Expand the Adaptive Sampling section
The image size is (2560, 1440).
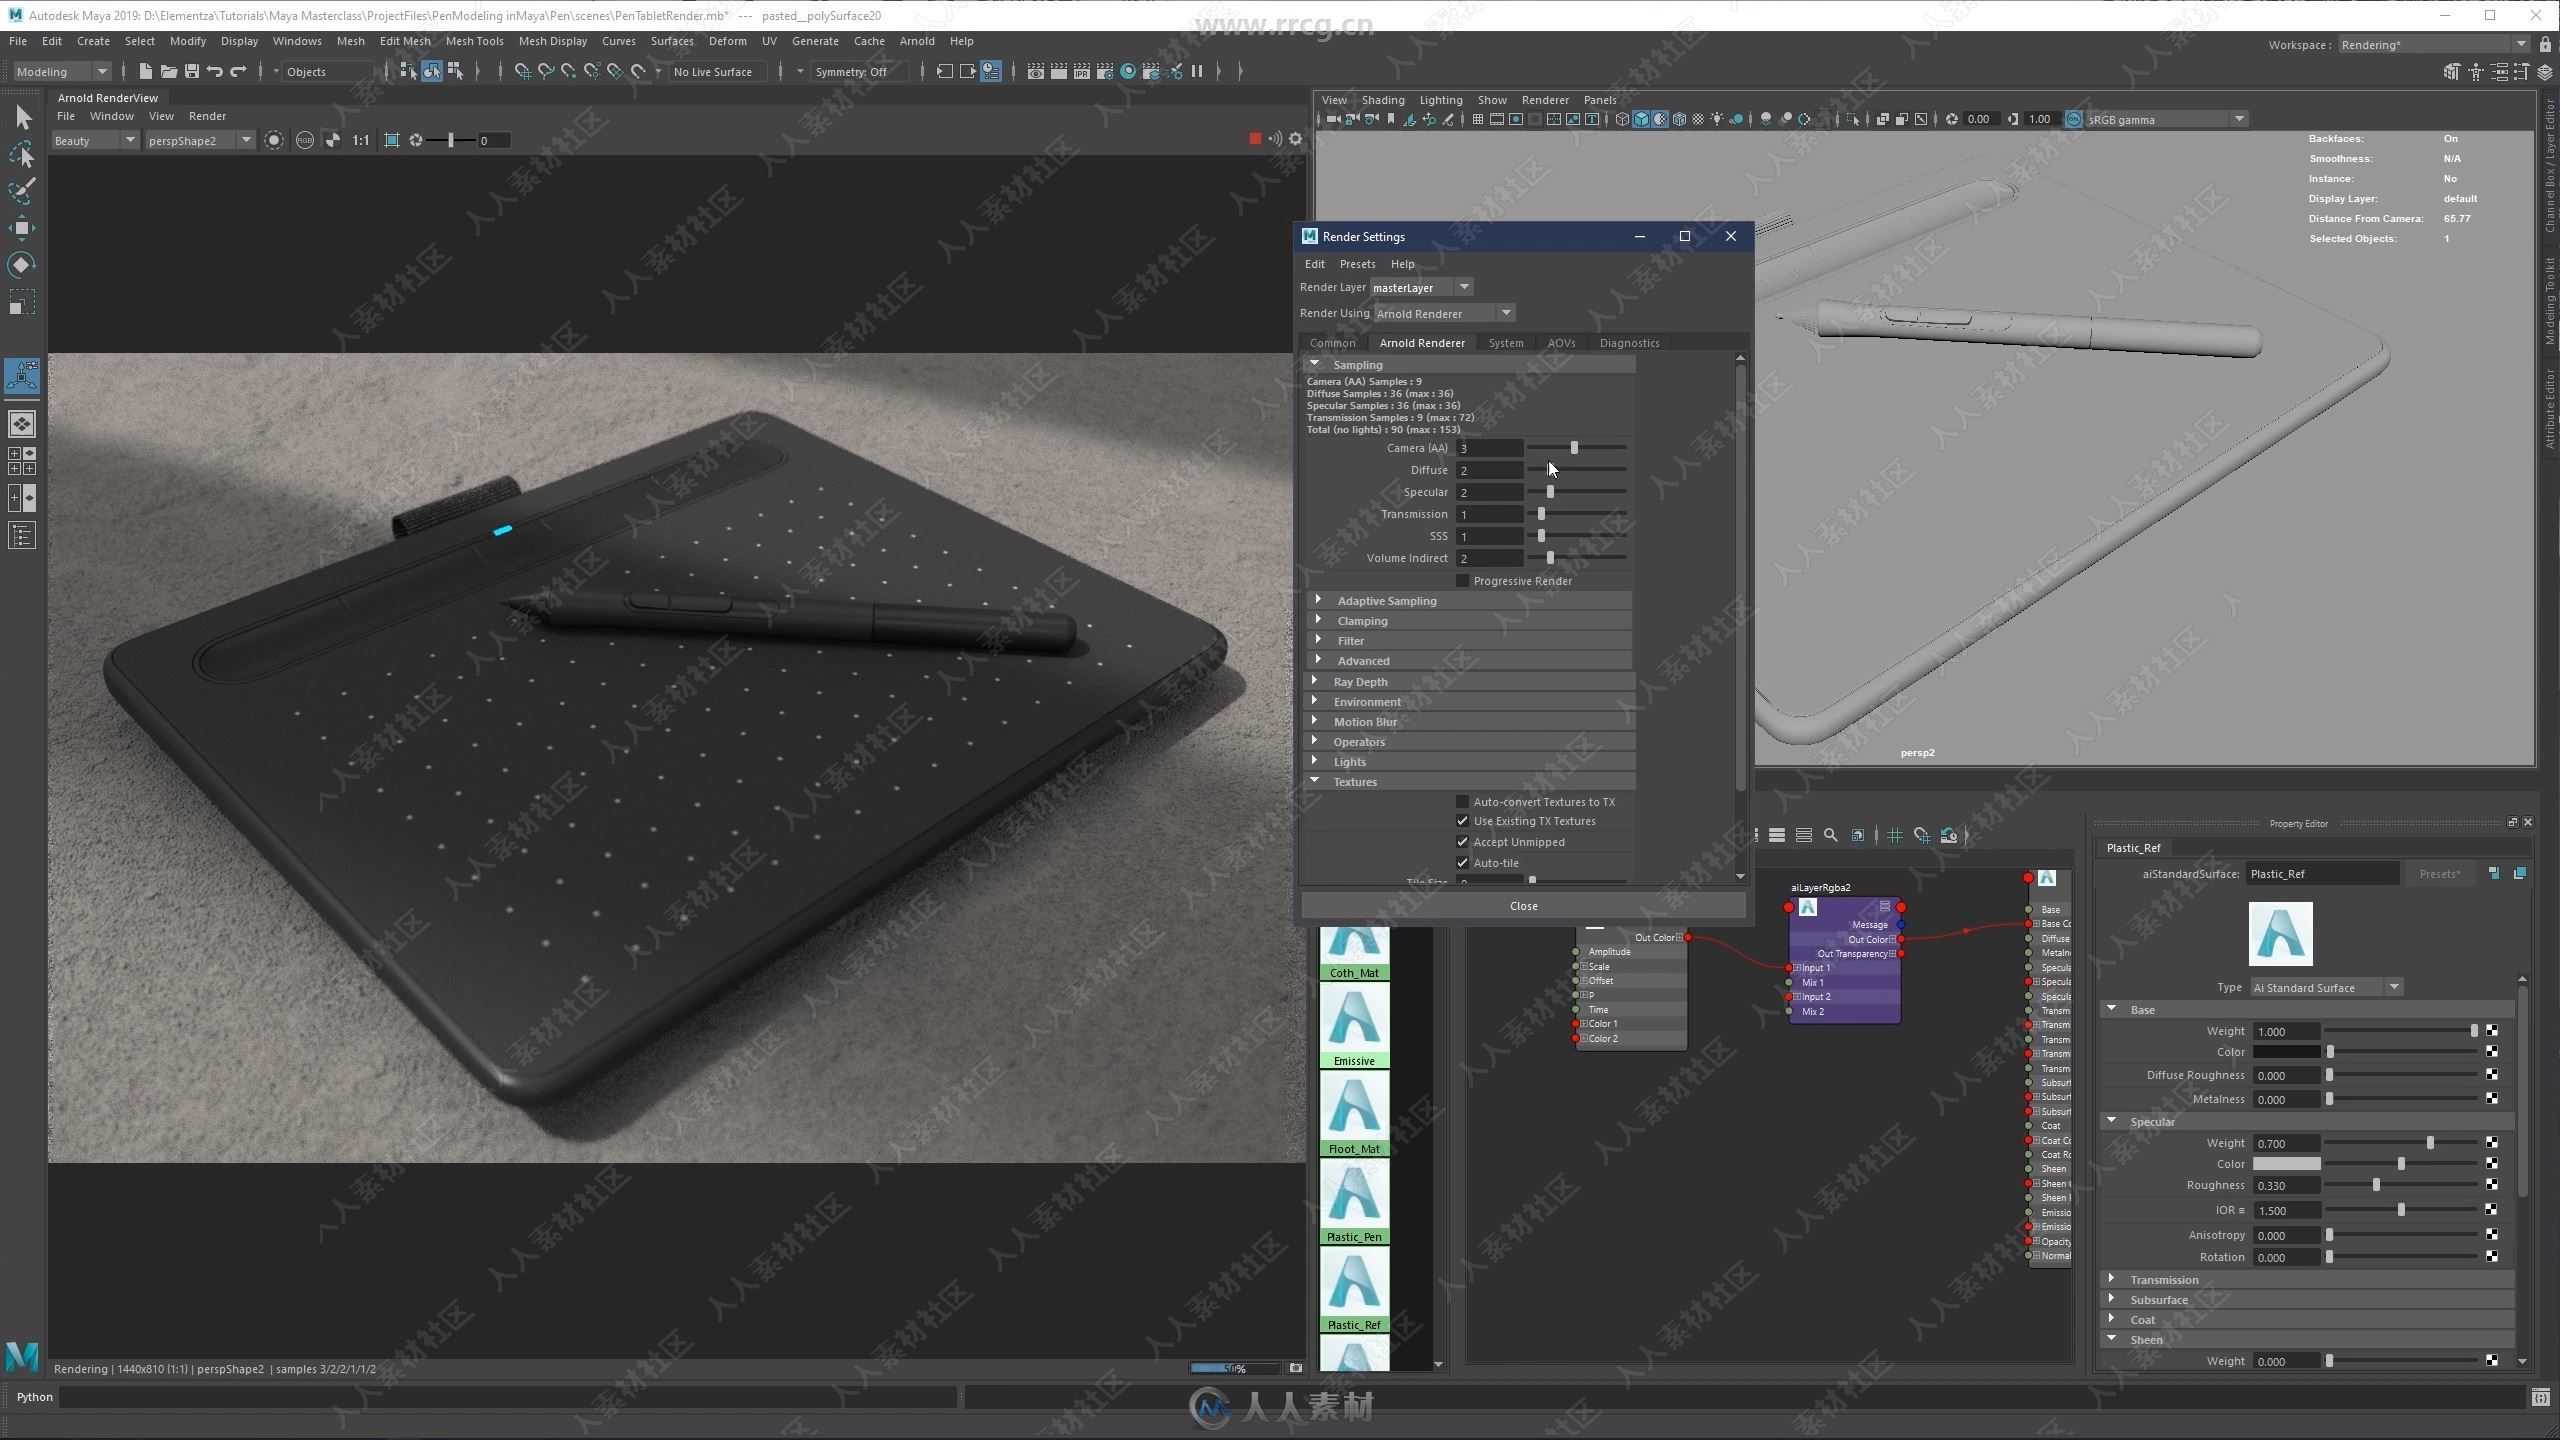[1470, 601]
